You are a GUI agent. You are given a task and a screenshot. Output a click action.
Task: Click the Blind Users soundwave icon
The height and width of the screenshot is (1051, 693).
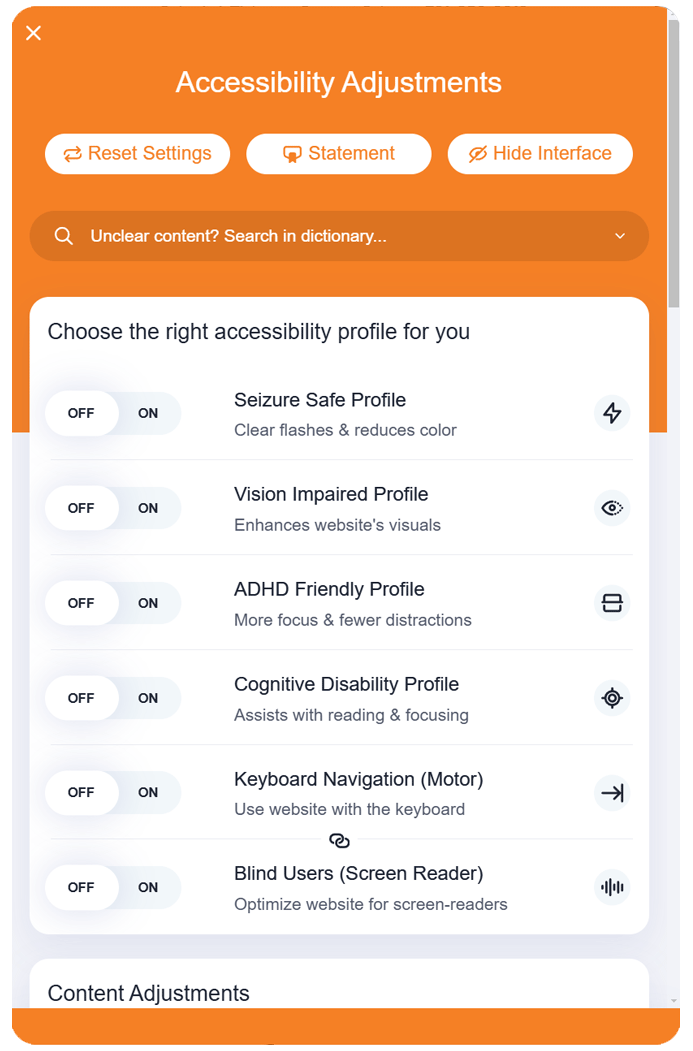pos(612,887)
